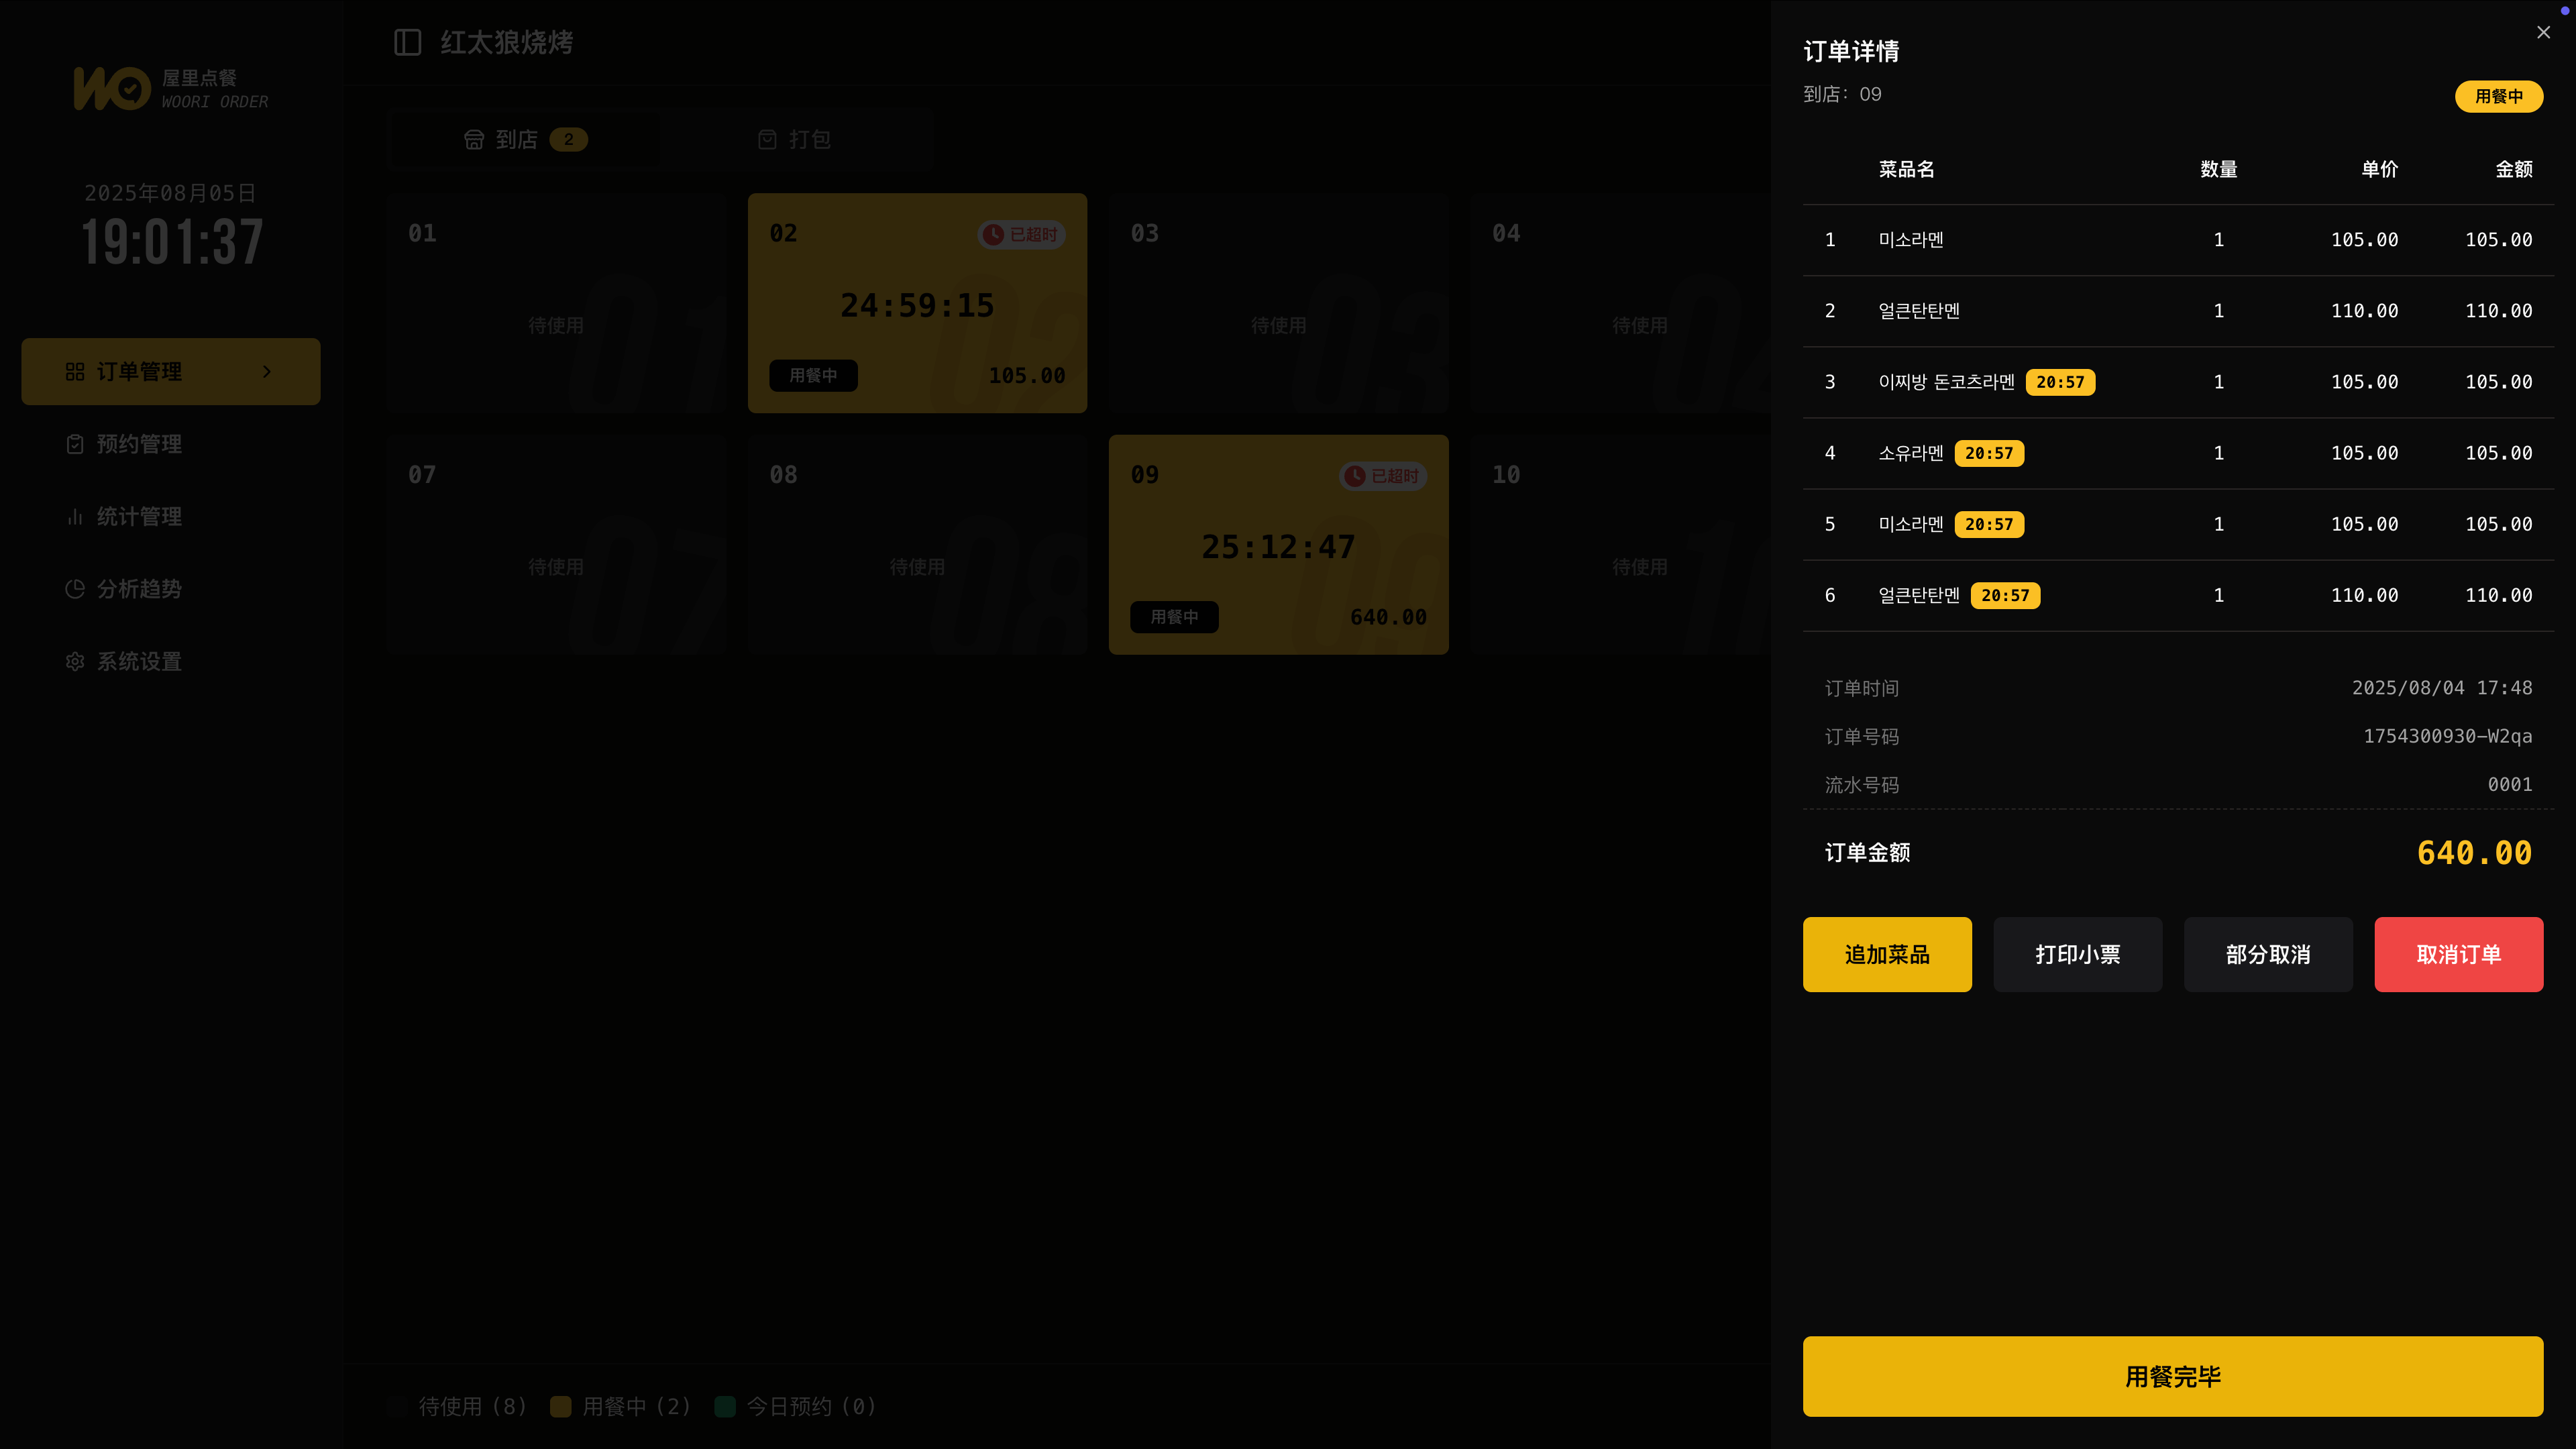This screenshot has width=2576, height=1449.
Task: Click the 预约管理 clipboard icon
Action: coord(75,444)
